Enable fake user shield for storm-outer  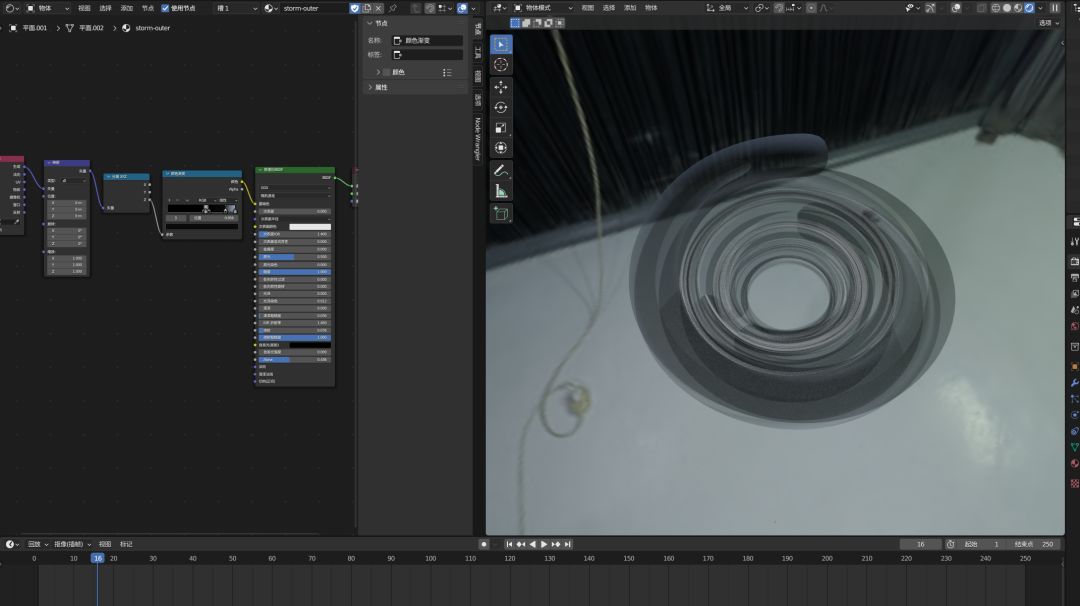[354, 8]
